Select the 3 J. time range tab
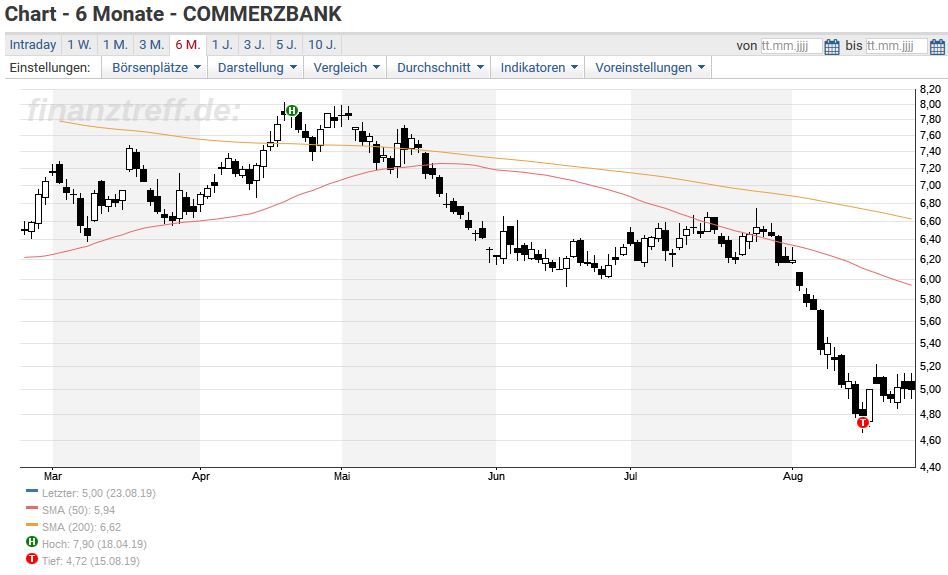The height and width of the screenshot is (575, 948). pyautogui.click(x=254, y=45)
